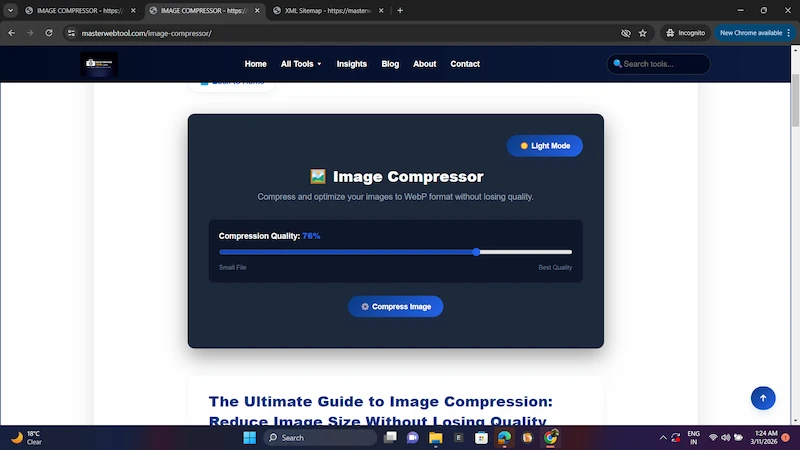Open the Insights menu link
800x450 pixels.
pos(352,64)
